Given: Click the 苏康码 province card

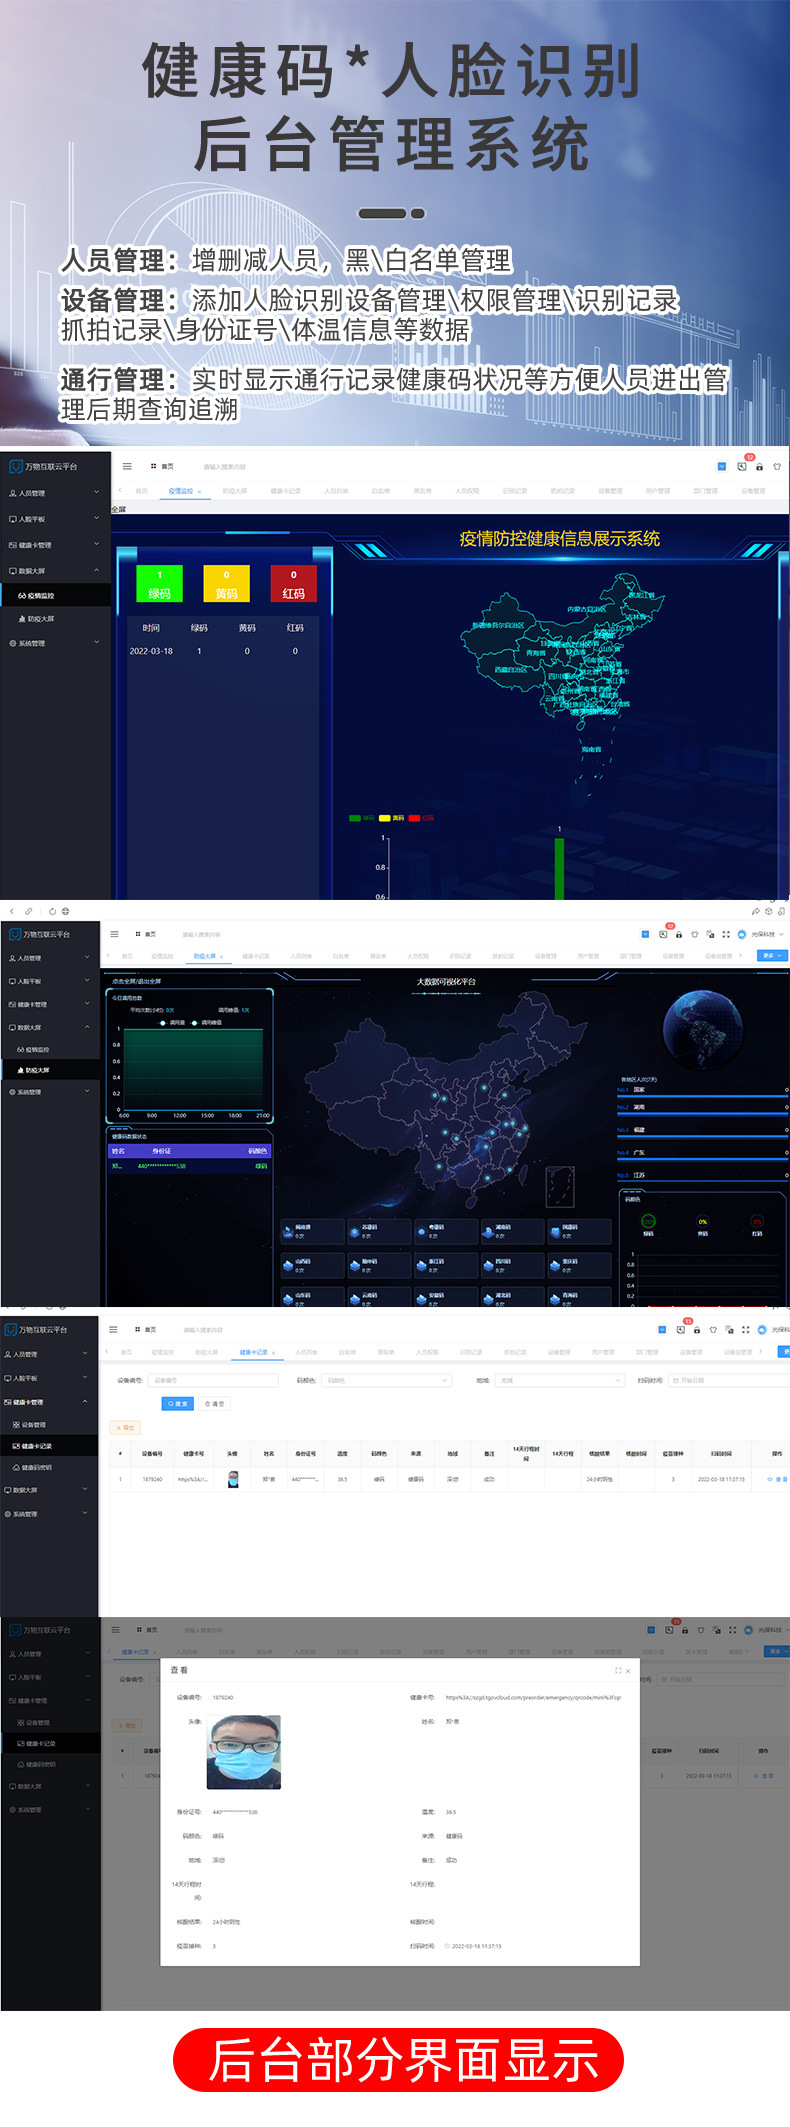Looking at the screenshot, I should pos(379,1231).
